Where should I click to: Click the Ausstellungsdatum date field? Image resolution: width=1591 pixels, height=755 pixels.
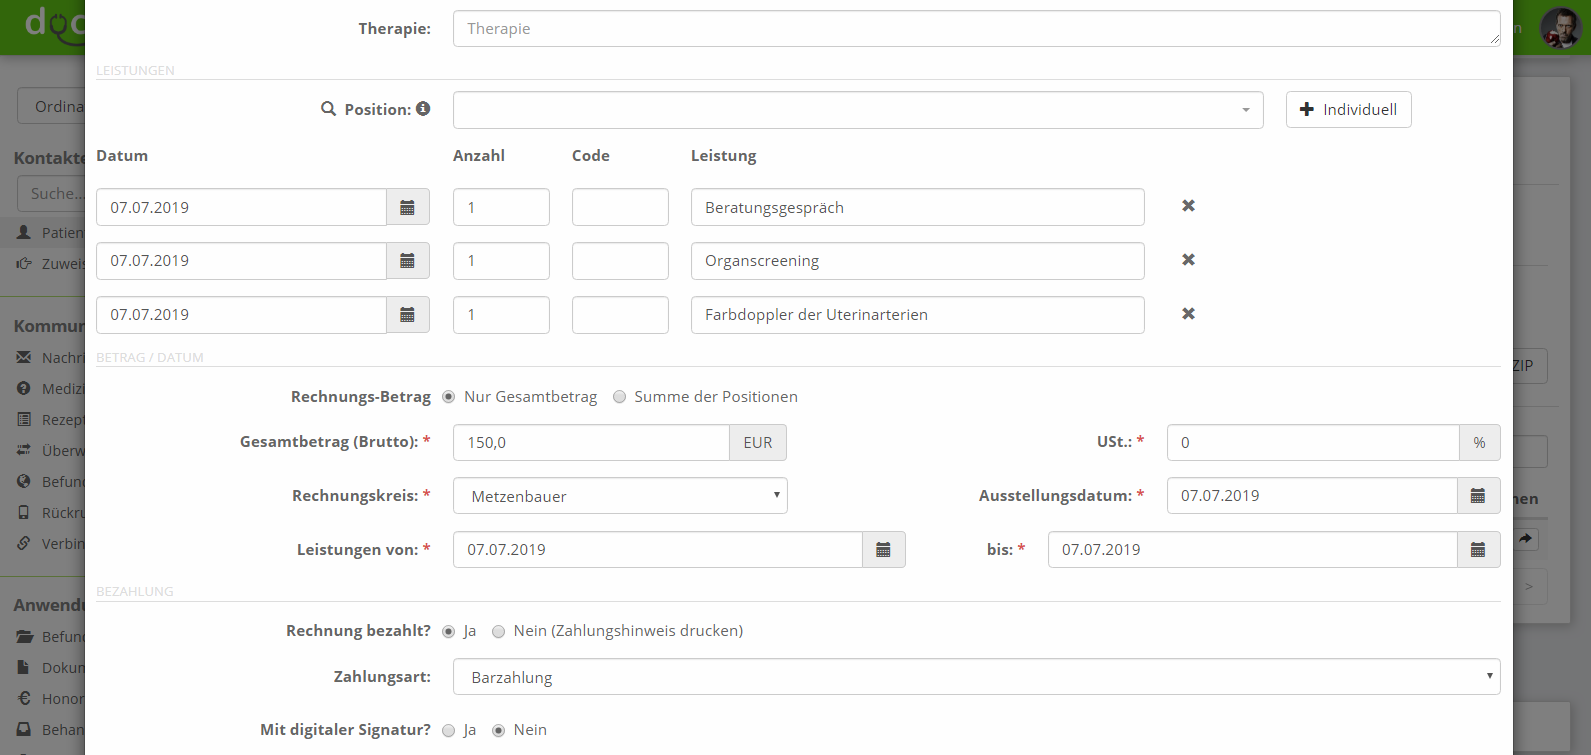1312,496
